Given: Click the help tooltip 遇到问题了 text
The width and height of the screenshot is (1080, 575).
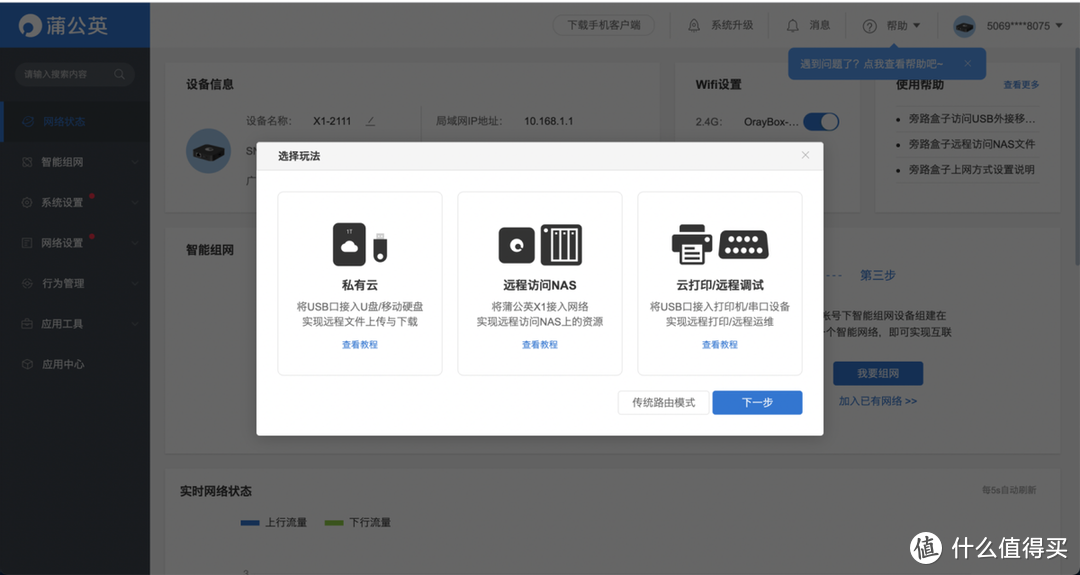Looking at the screenshot, I should coord(871,64).
